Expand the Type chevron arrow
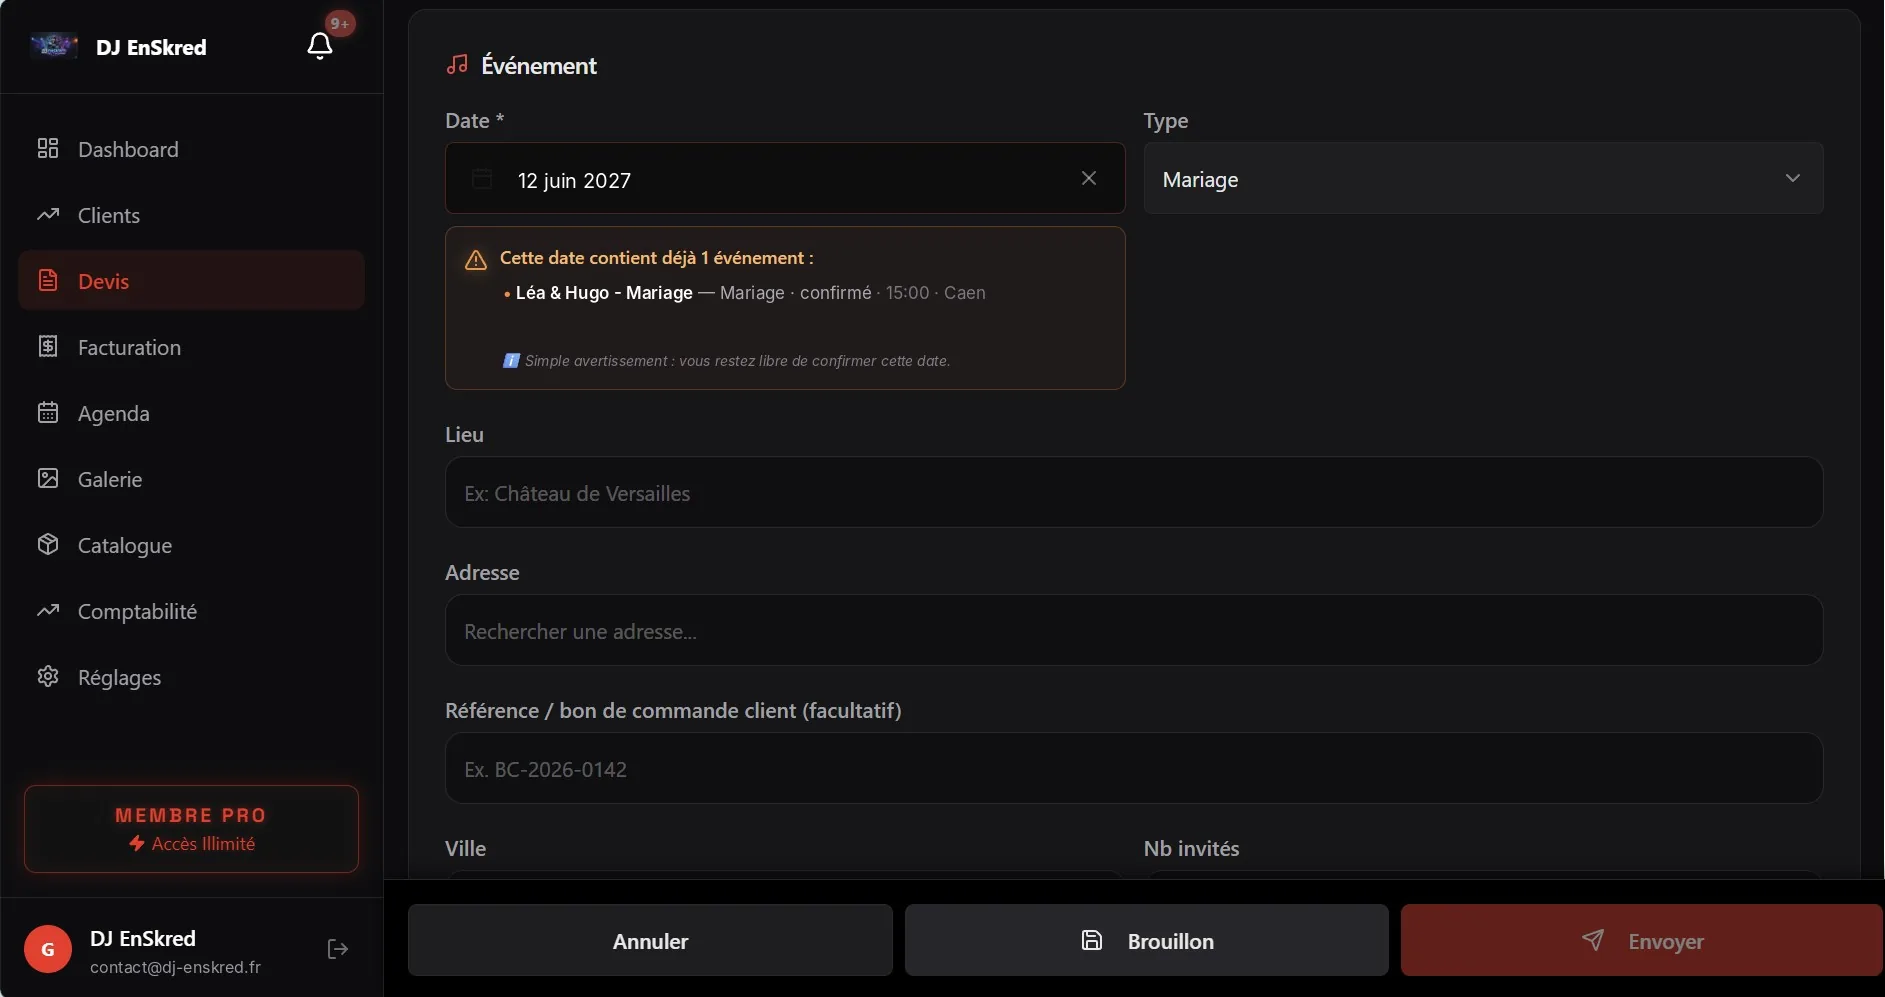 [x=1792, y=178]
